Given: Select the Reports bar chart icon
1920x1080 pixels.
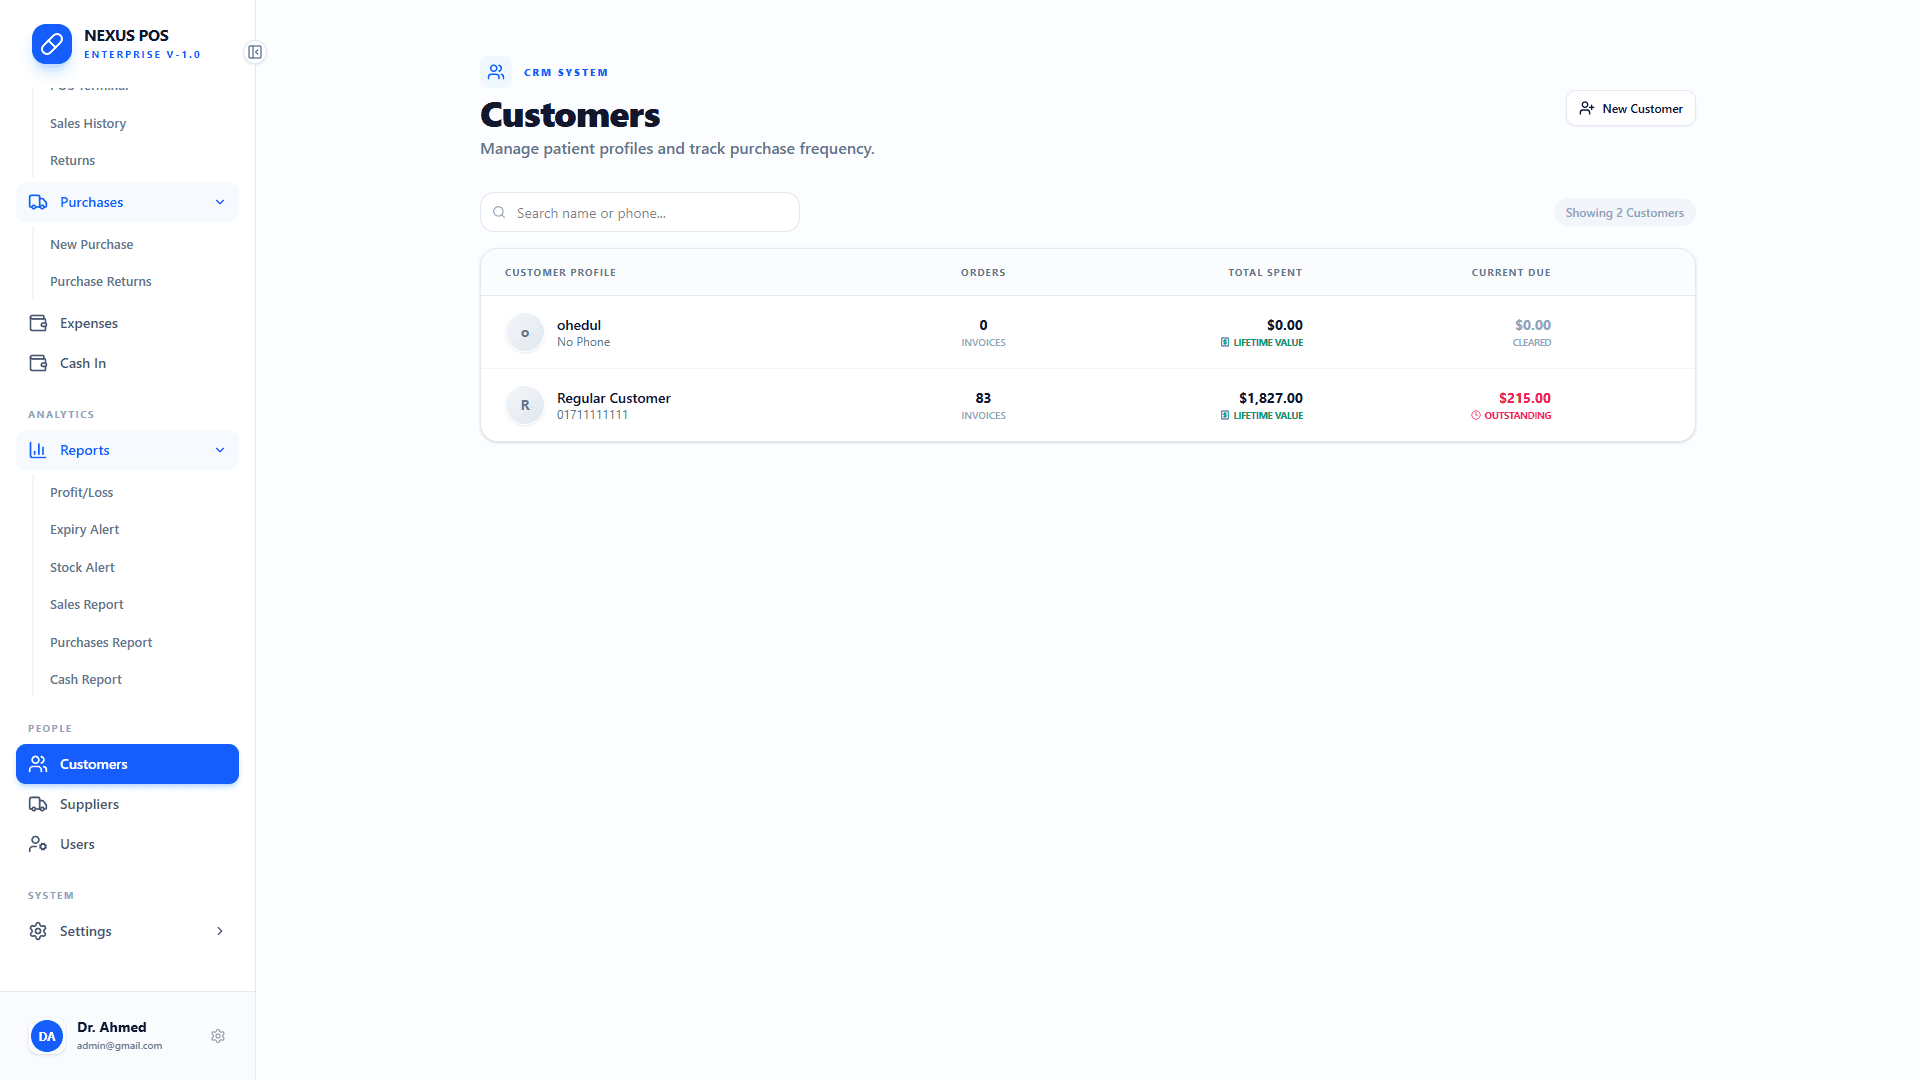Looking at the screenshot, I should click(x=37, y=450).
